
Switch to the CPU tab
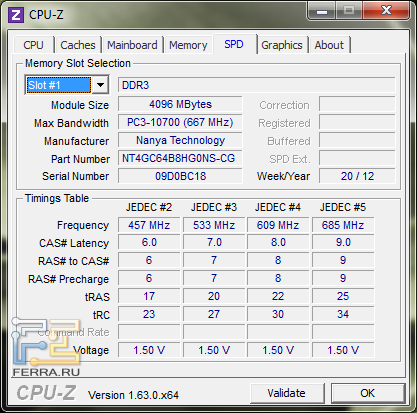pos(33,45)
